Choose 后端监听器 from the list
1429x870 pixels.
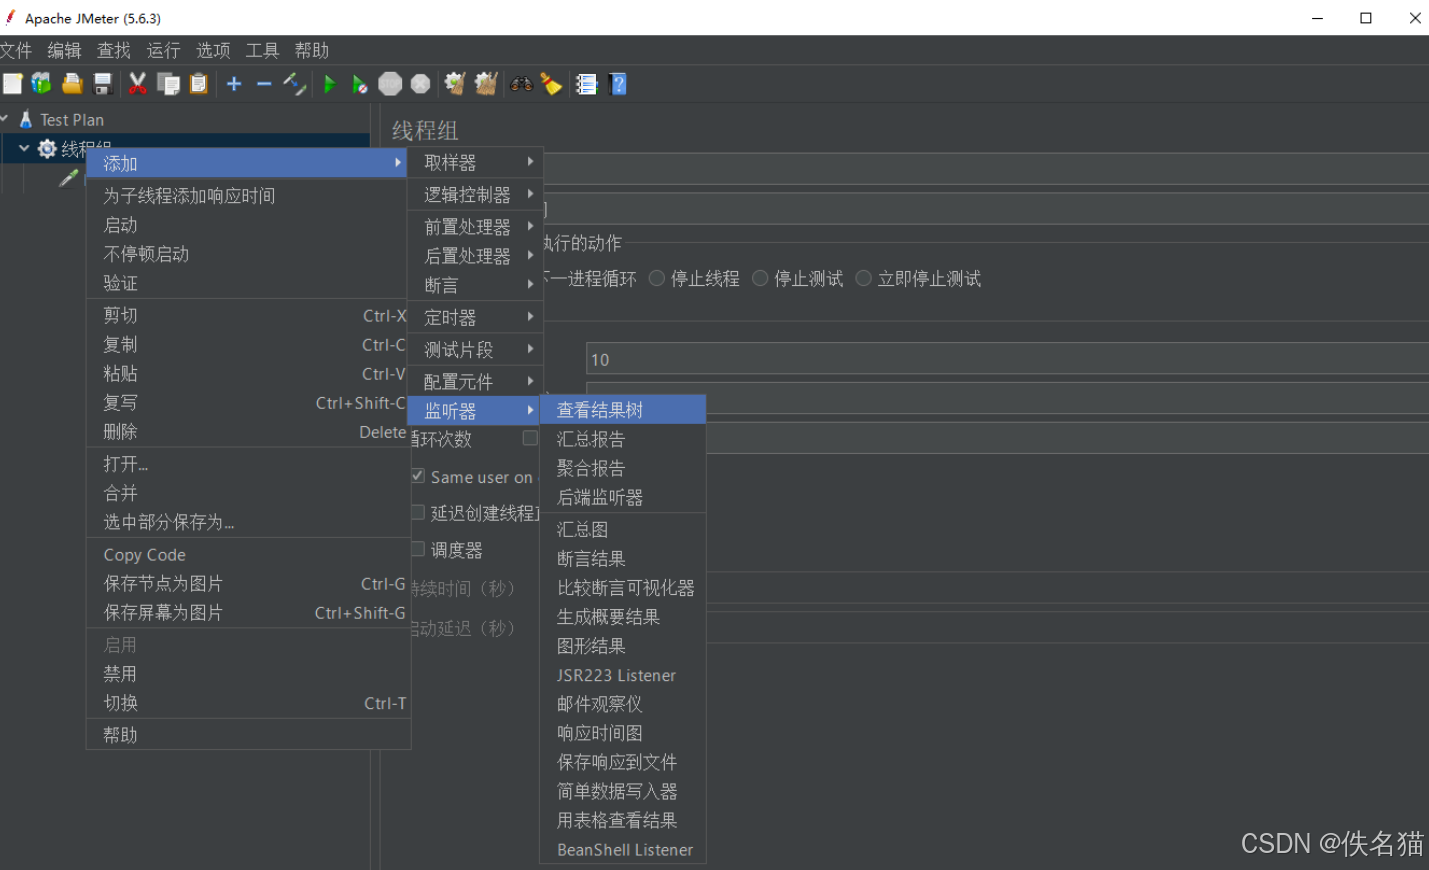click(x=623, y=497)
